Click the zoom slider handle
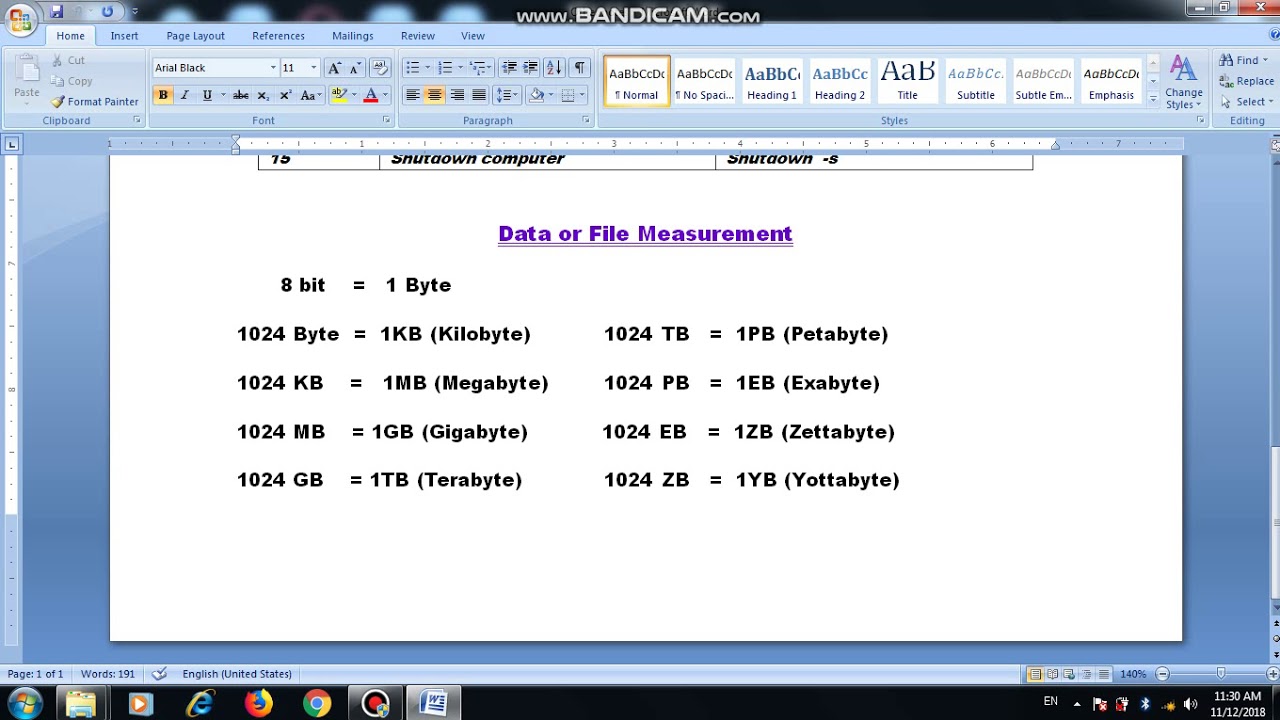Image resolution: width=1280 pixels, height=720 pixels. pyautogui.click(x=1220, y=674)
